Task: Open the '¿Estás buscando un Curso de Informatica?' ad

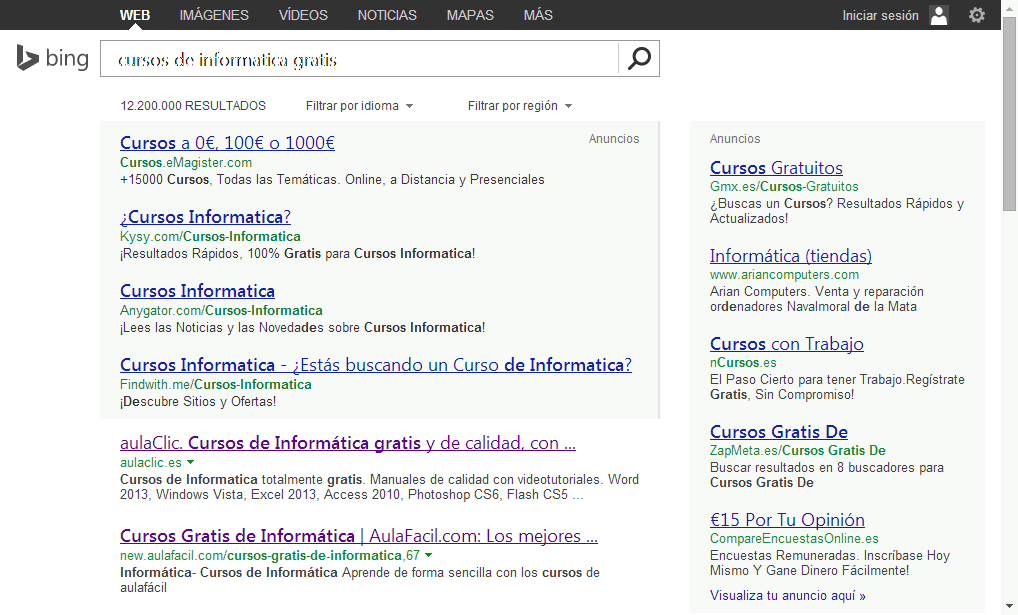Action: pos(376,365)
